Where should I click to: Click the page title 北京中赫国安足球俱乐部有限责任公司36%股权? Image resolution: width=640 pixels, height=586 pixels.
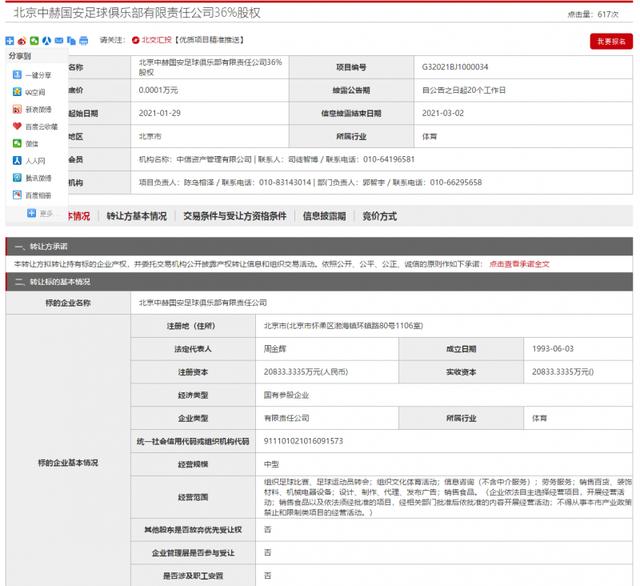pyautogui.click(x=137, y=13)
